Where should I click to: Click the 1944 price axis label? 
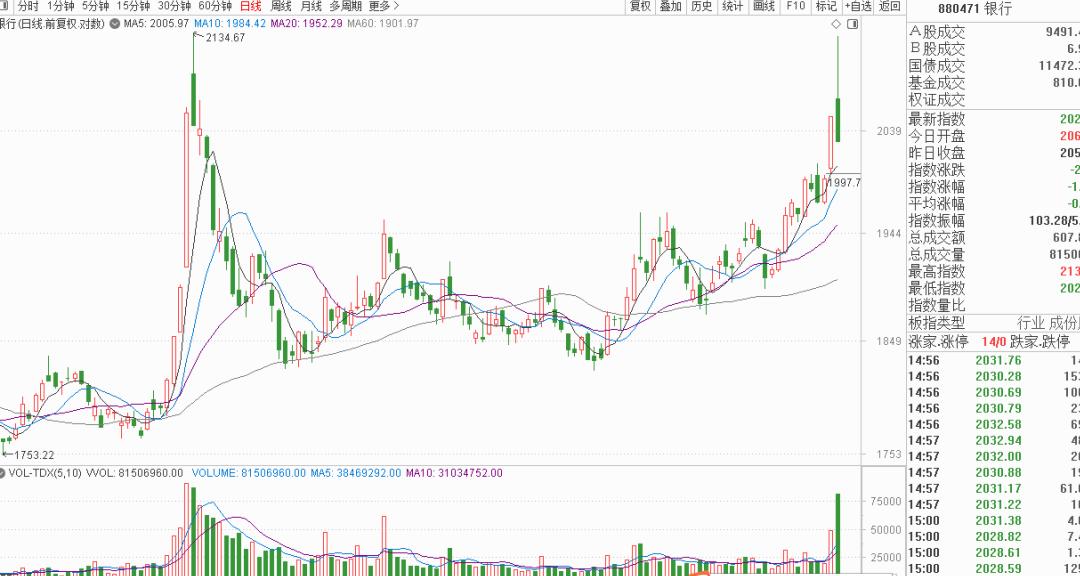[890, 234]
